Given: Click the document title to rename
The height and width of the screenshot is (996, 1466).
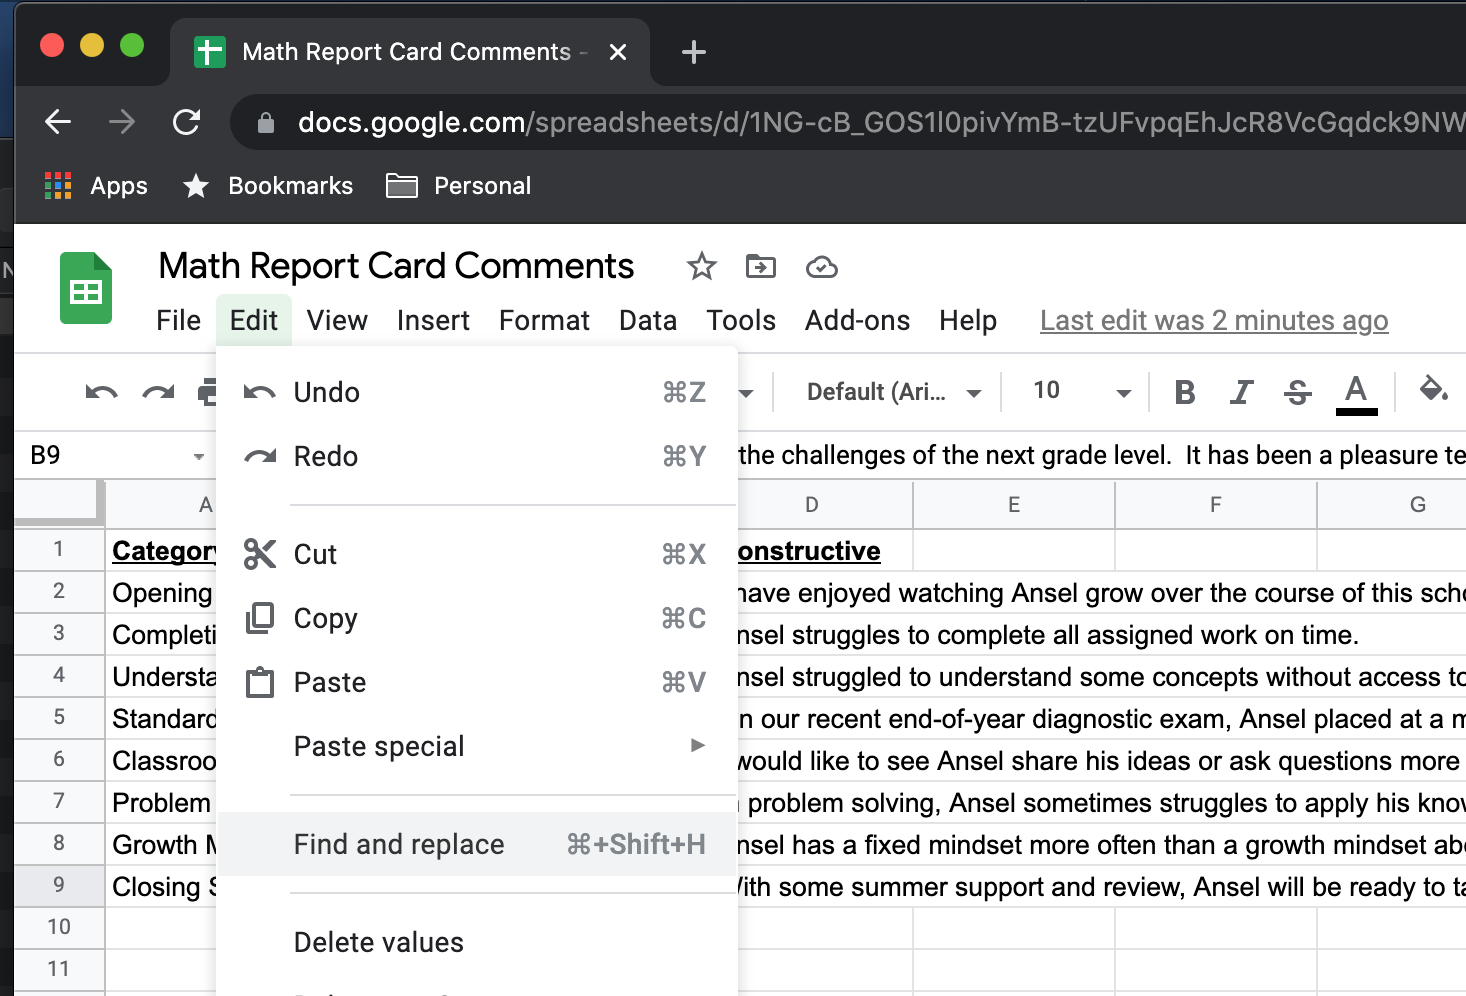Looking at the screenshot, I should pos(396,266).
